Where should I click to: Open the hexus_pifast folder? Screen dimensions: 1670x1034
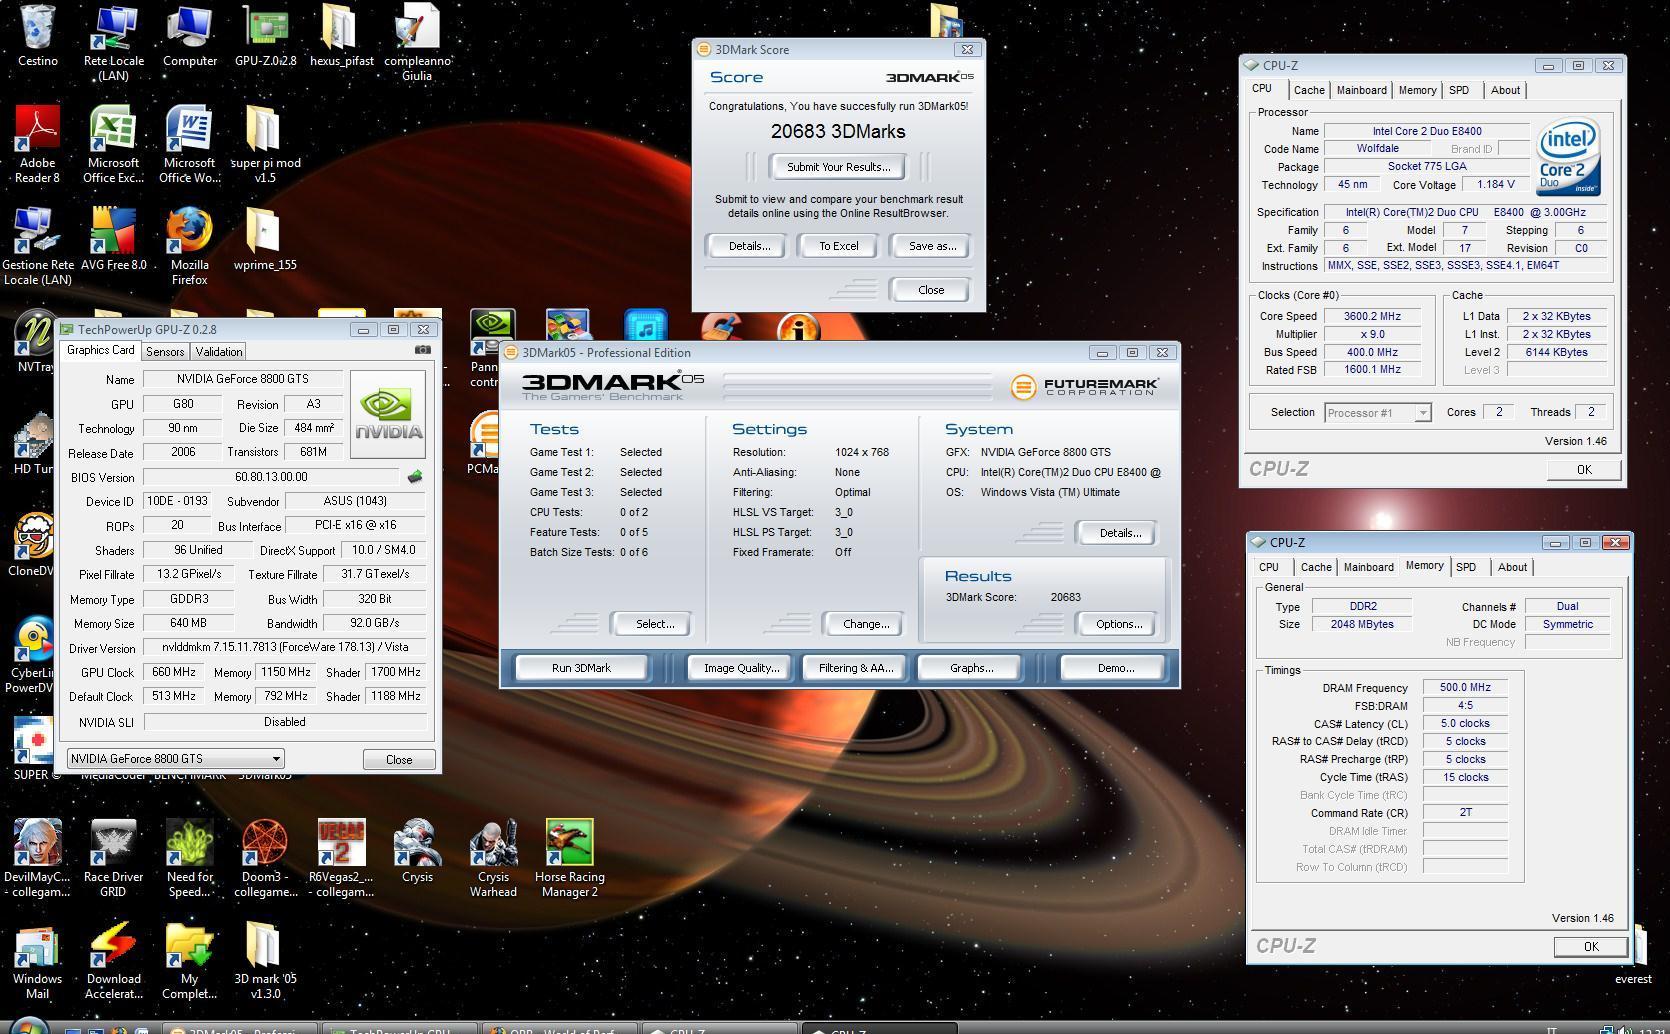pos(341,35)
